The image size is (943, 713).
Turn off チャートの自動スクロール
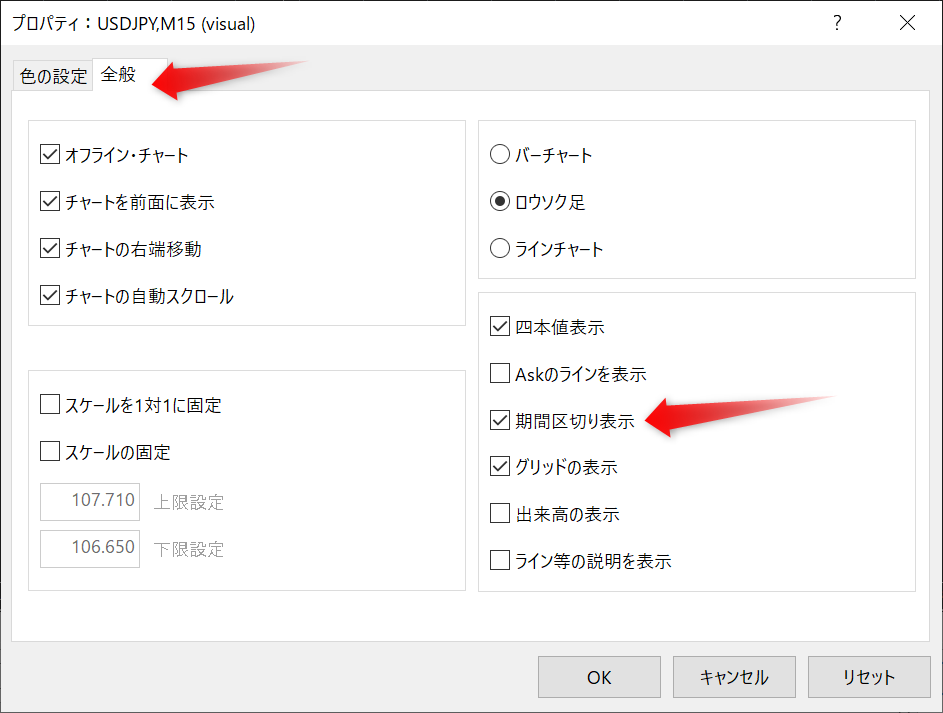point(50,295)
